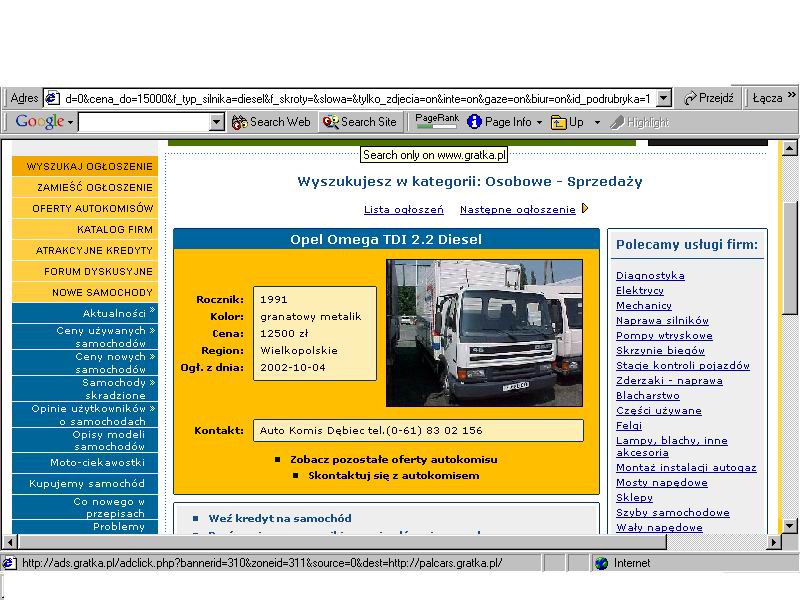Click Weź kredyt na samochód link
This screenshot has width=800, height=600.
(280, 518)
